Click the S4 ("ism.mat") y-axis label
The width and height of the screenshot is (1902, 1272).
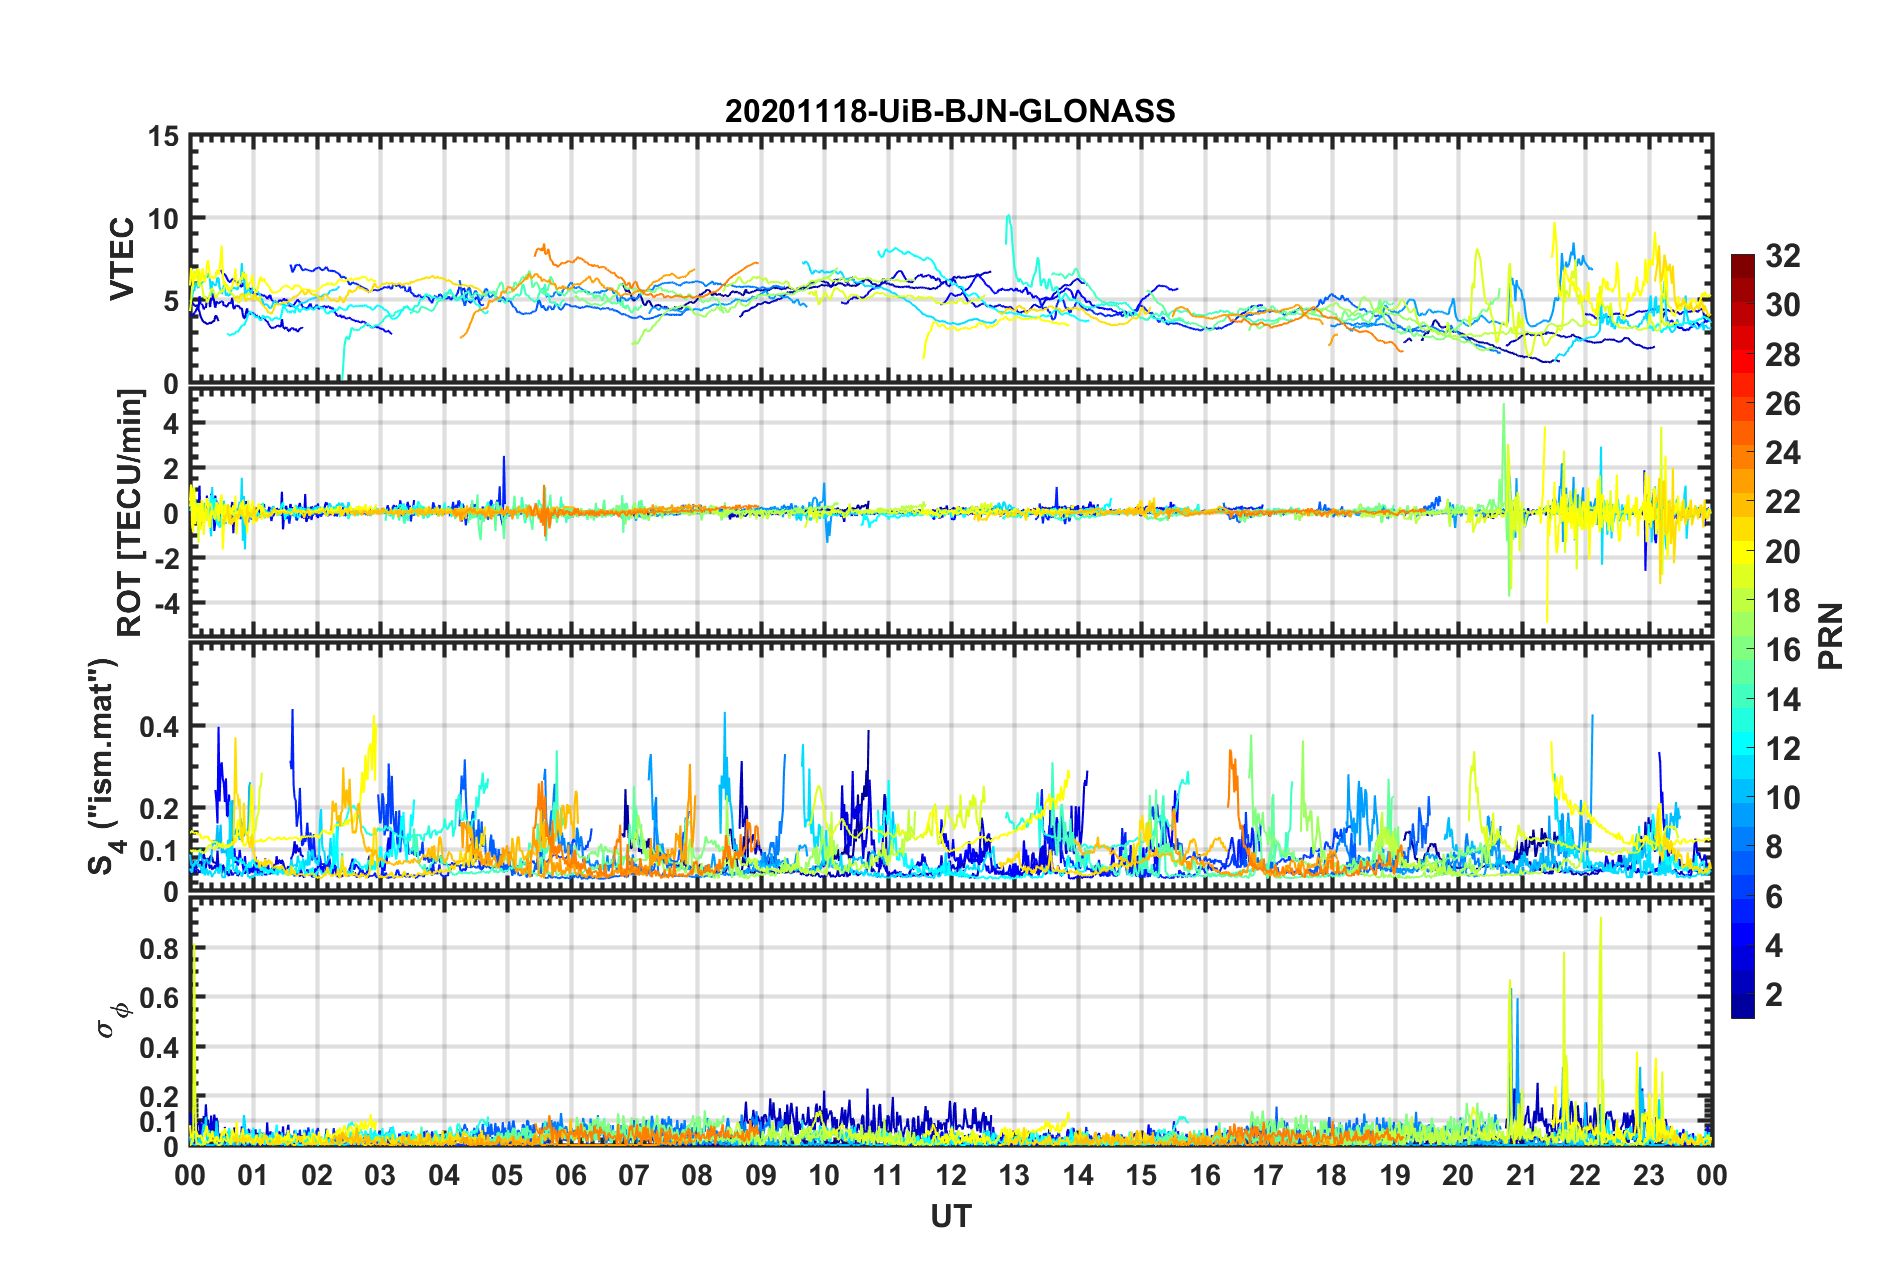104,766
